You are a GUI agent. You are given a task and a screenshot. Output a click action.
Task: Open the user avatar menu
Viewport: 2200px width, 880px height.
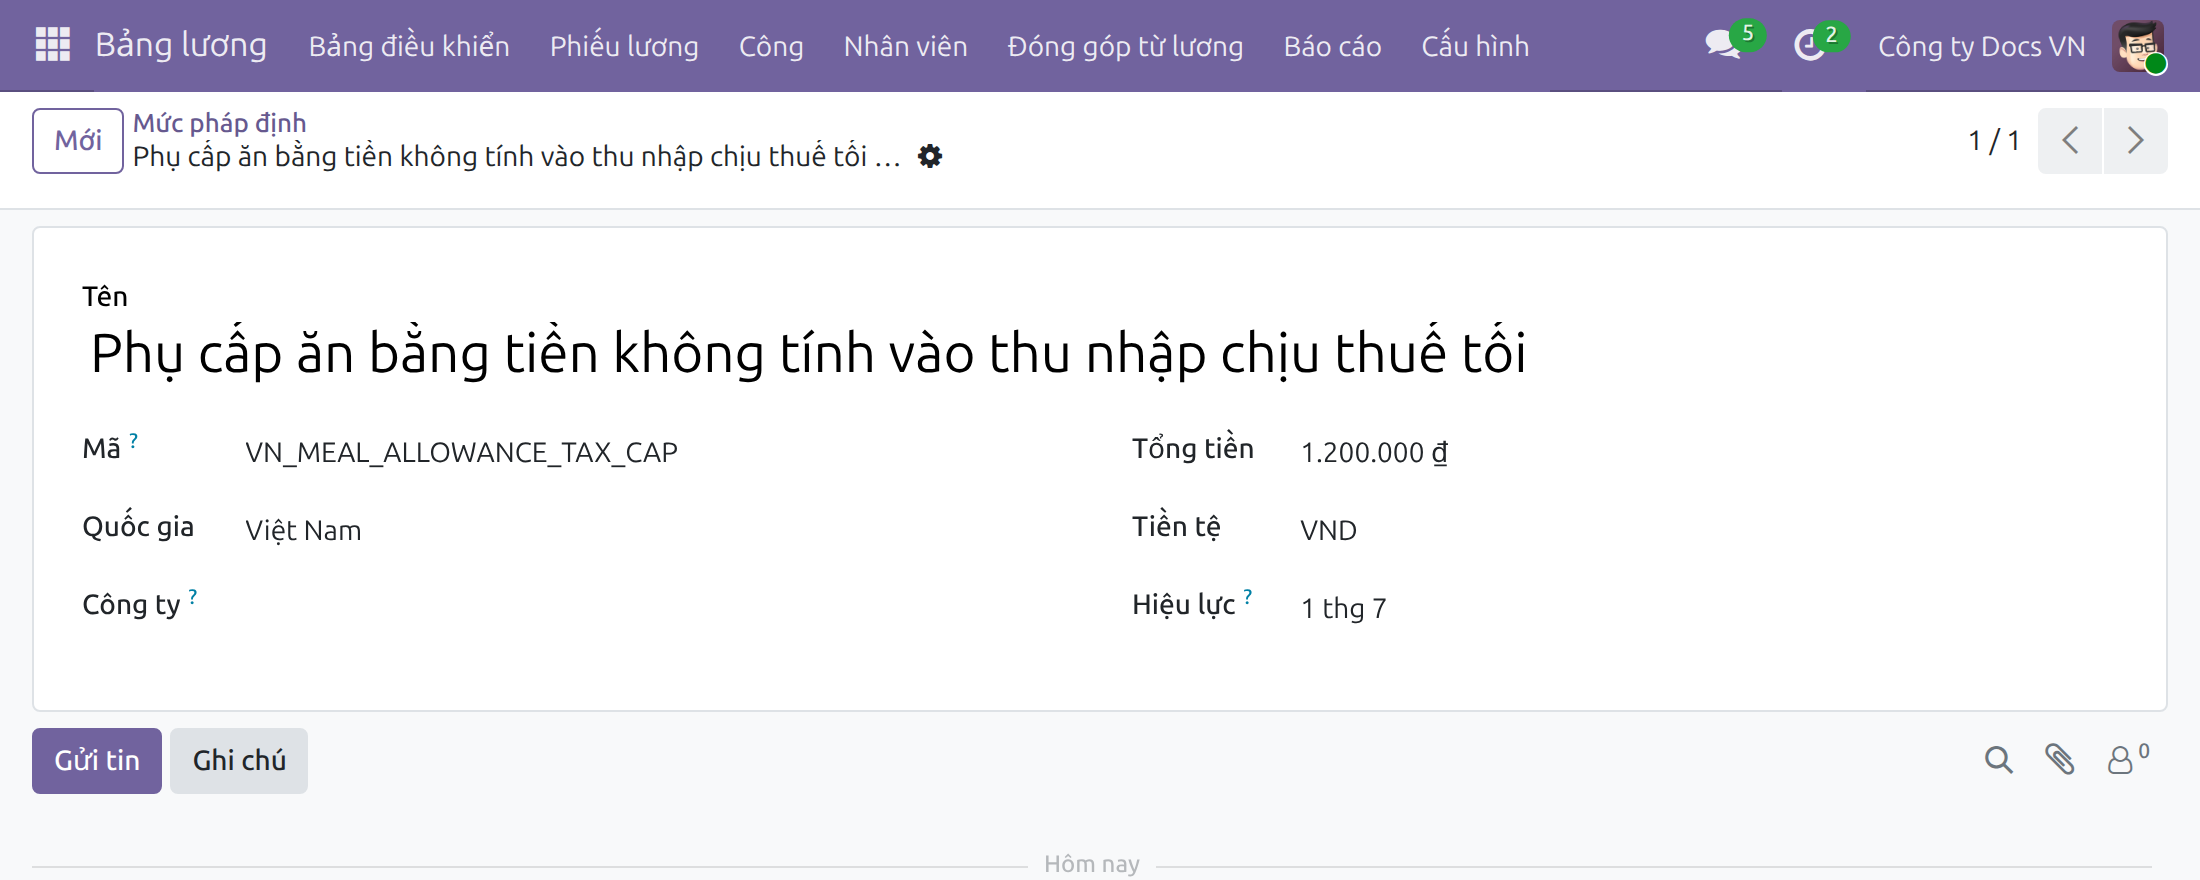tap(2138, 46)
